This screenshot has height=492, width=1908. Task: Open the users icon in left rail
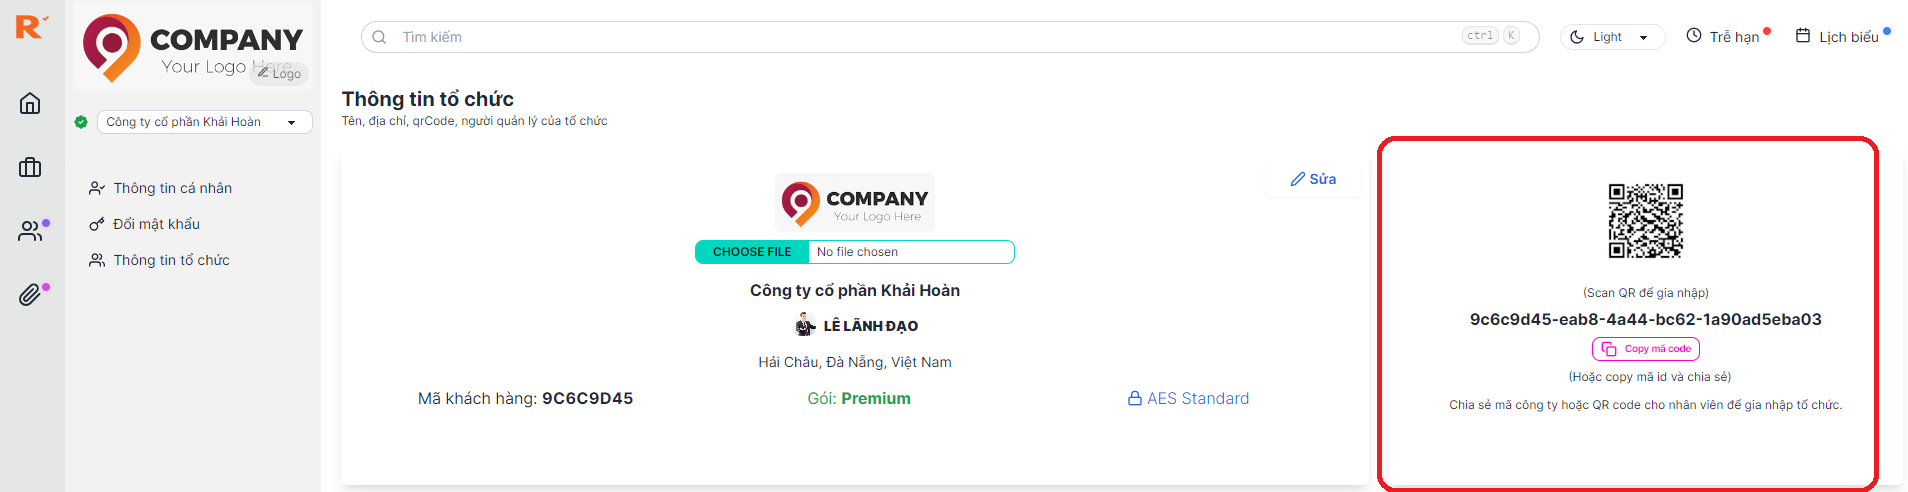pos(30,231)
